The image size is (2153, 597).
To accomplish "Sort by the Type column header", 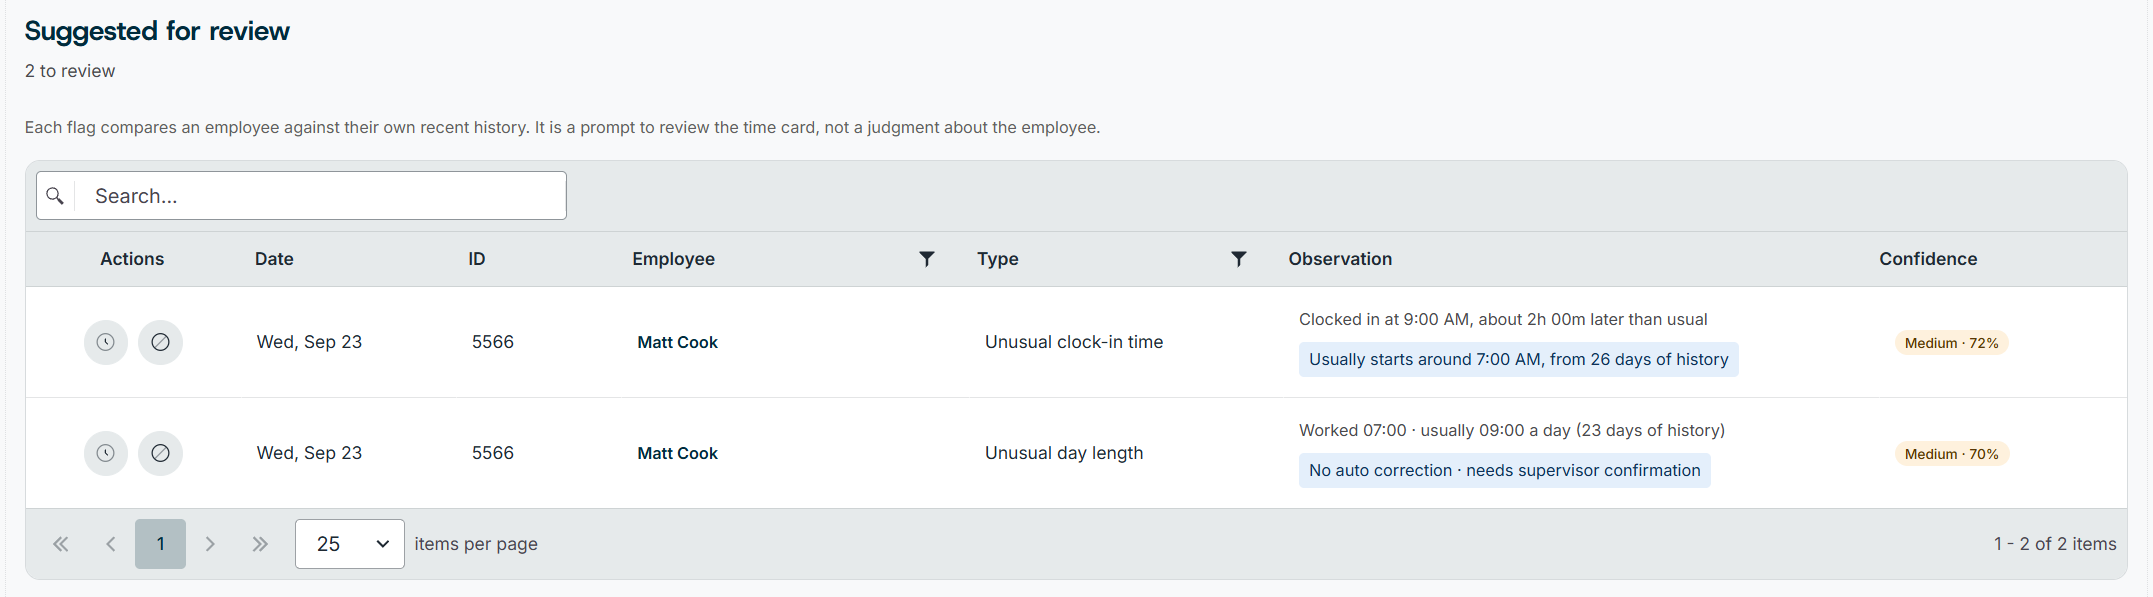I will (998, 259).
